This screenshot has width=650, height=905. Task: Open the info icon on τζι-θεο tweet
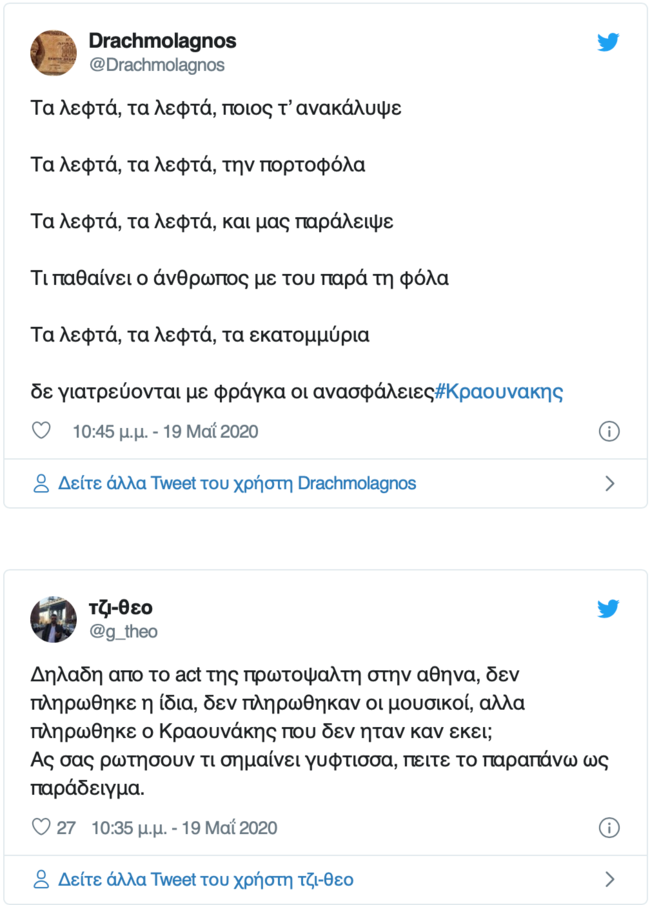pyautogui.click(x=608, y=827)
